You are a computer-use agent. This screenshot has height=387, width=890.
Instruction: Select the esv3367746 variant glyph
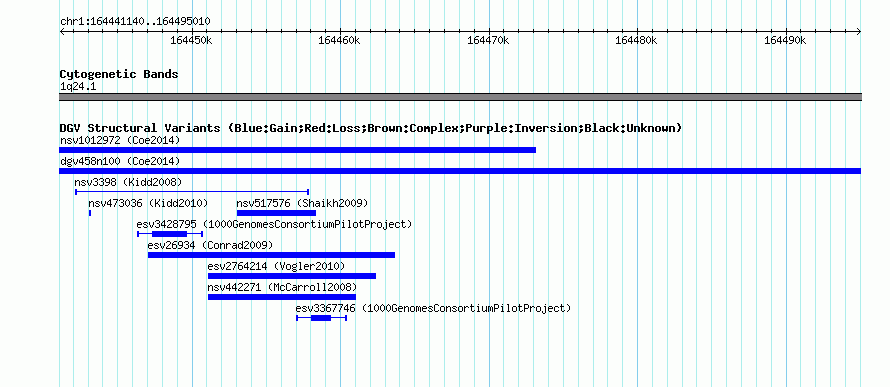coord(321,318)
